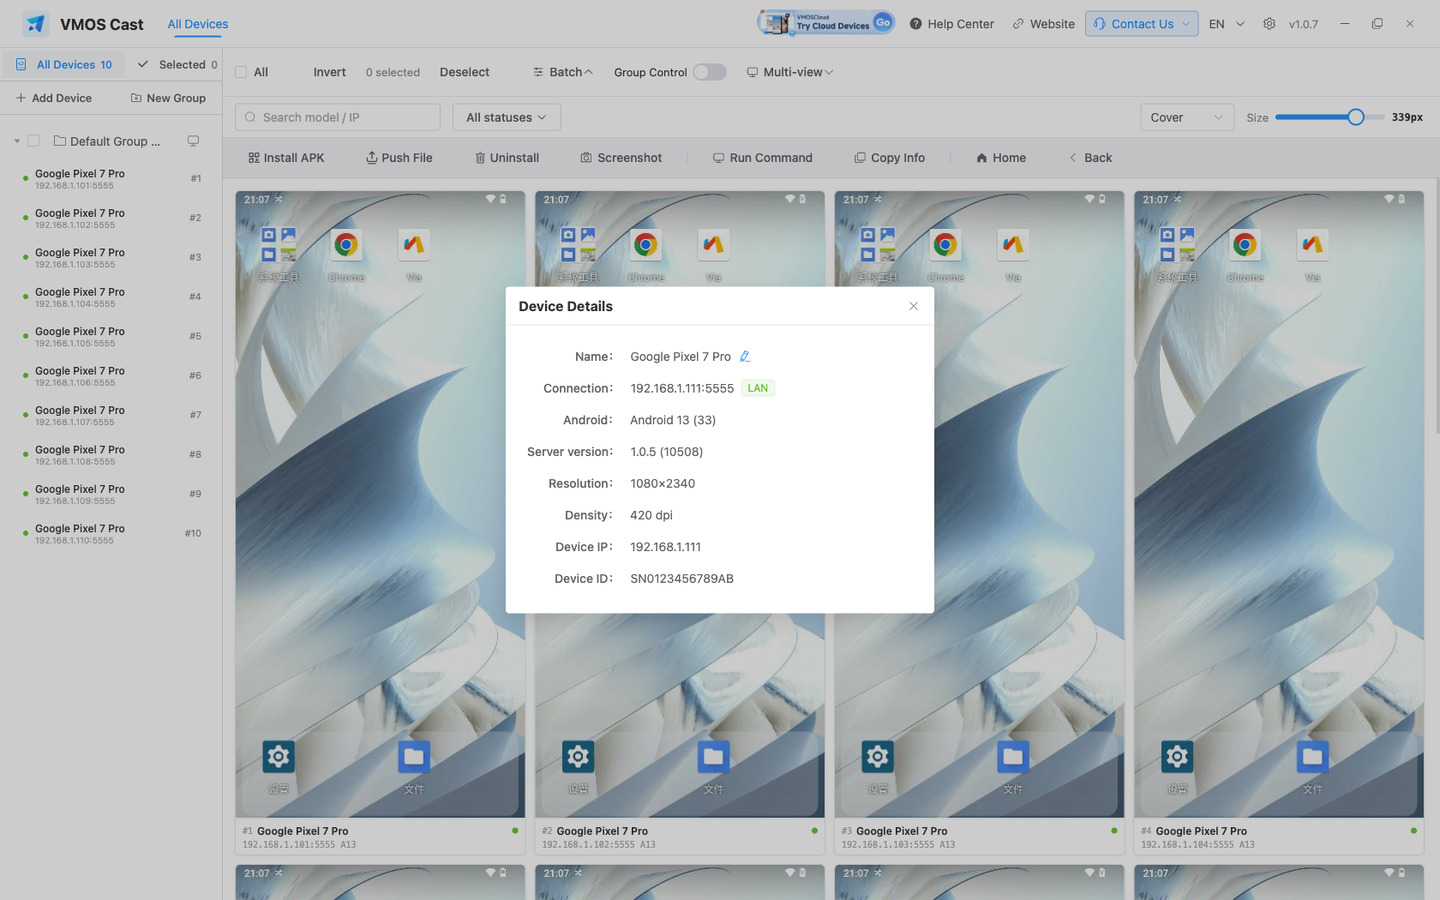1440x900 pixels.
Task: Open the Contact Us dropdown
Action: (x=1142, y=24)
